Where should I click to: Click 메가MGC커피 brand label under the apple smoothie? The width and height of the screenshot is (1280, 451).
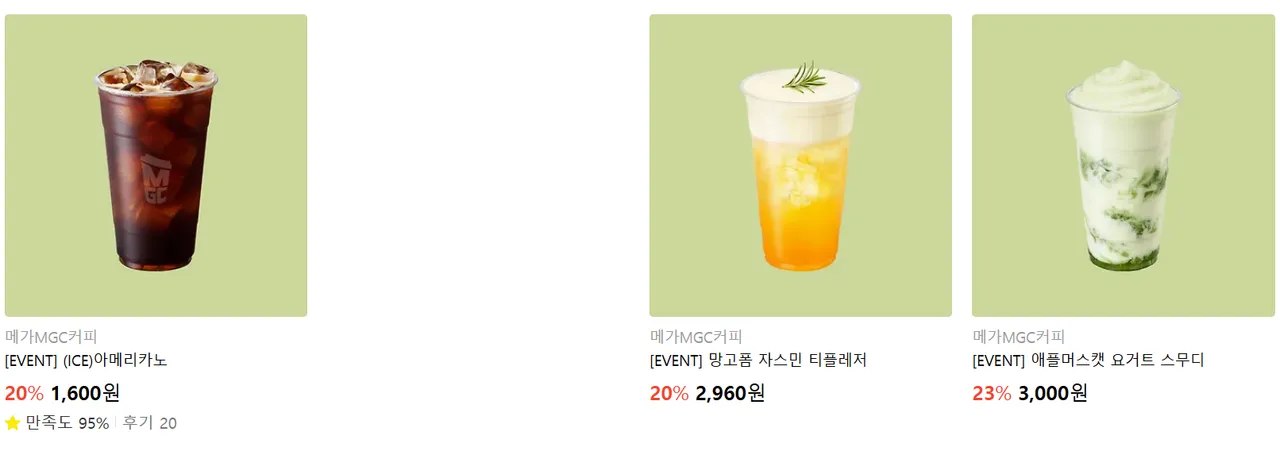pyautogui.click(x=1019, y=337)
